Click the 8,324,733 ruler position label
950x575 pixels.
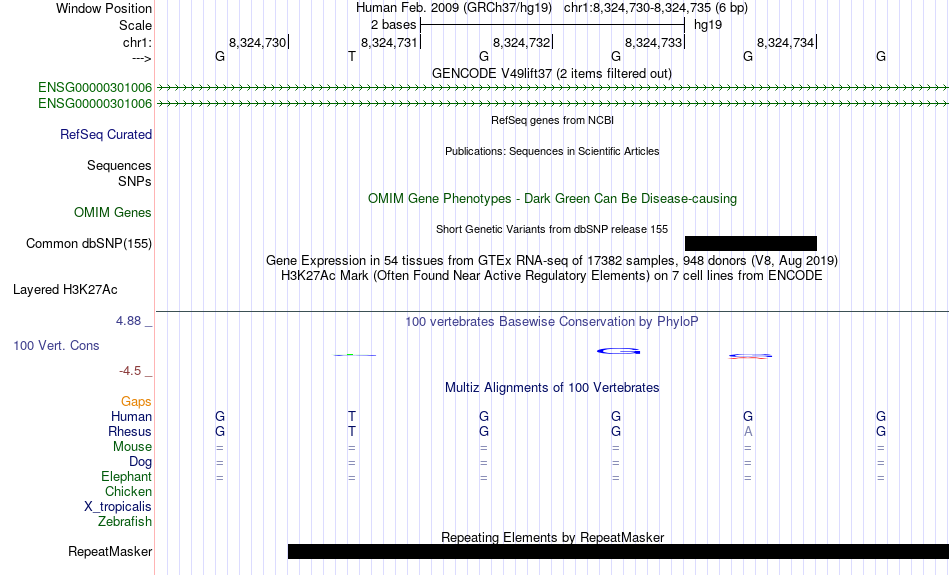click(654, 42)
